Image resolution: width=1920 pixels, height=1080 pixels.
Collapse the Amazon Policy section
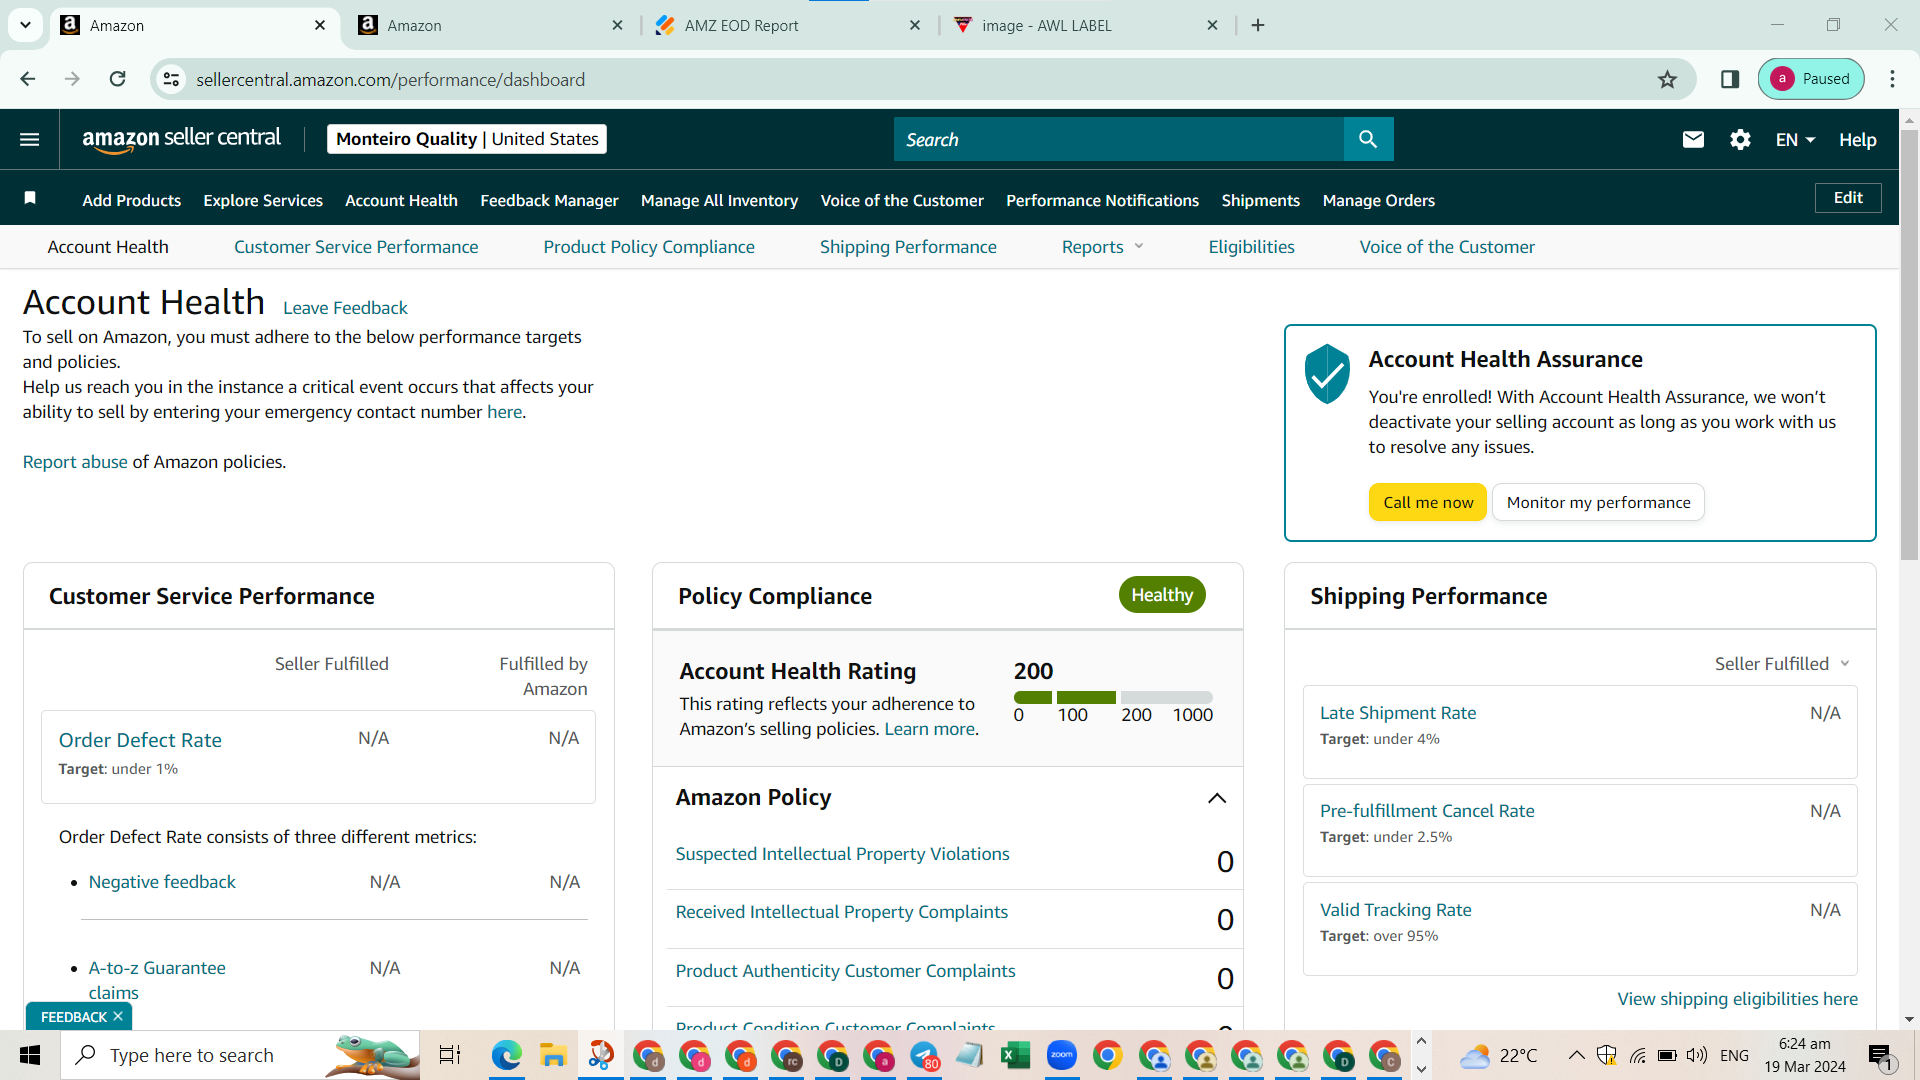tap(1217, 798)
